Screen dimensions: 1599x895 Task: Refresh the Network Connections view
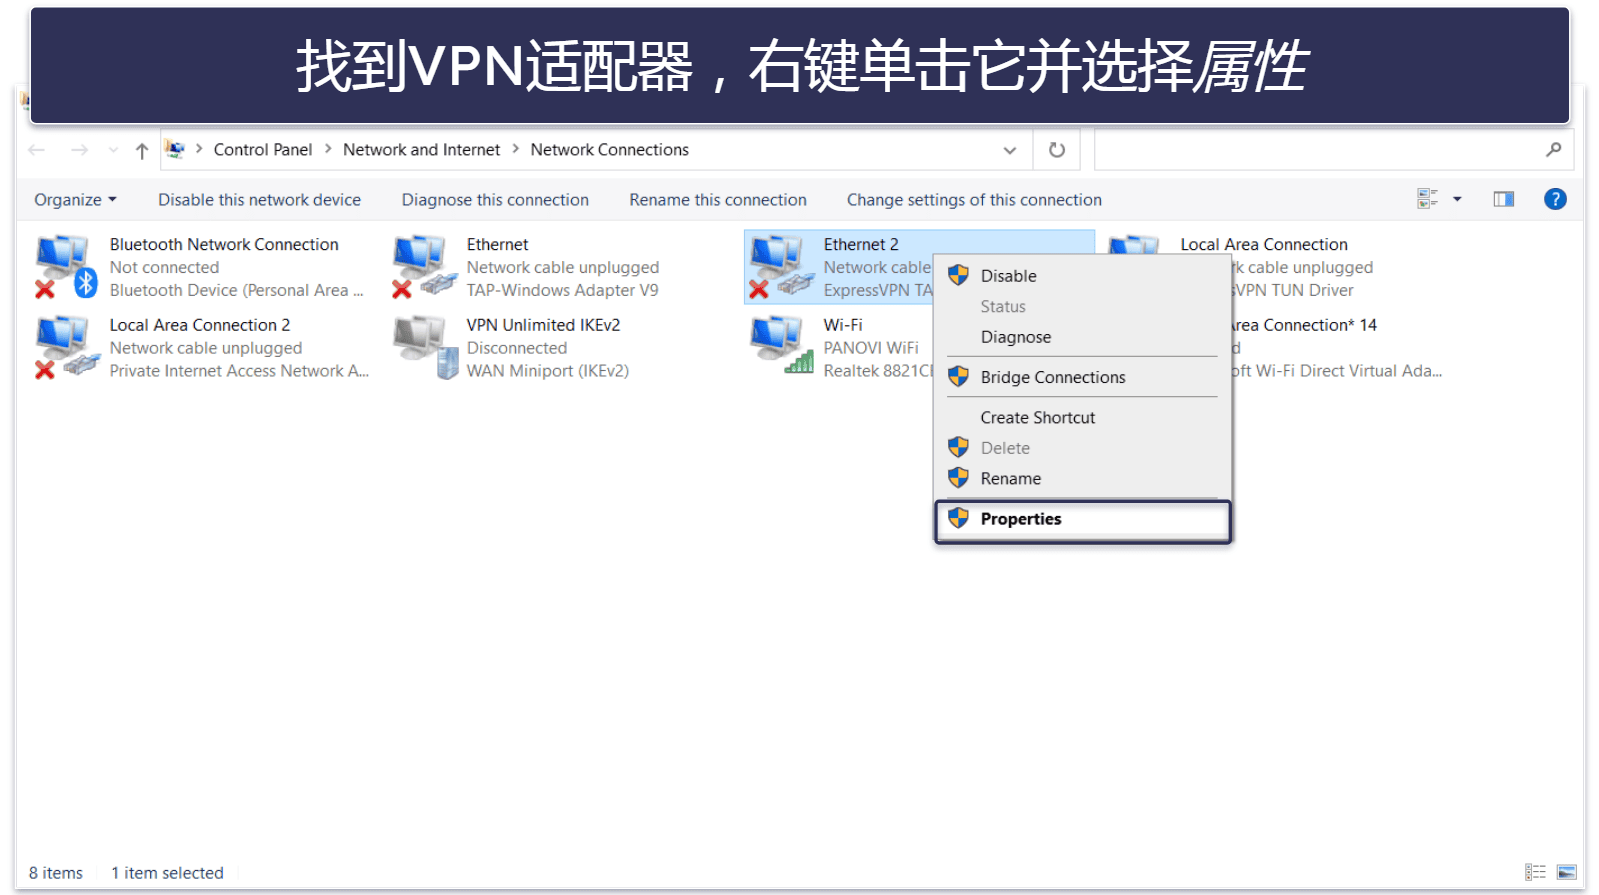pos(1057,150)
